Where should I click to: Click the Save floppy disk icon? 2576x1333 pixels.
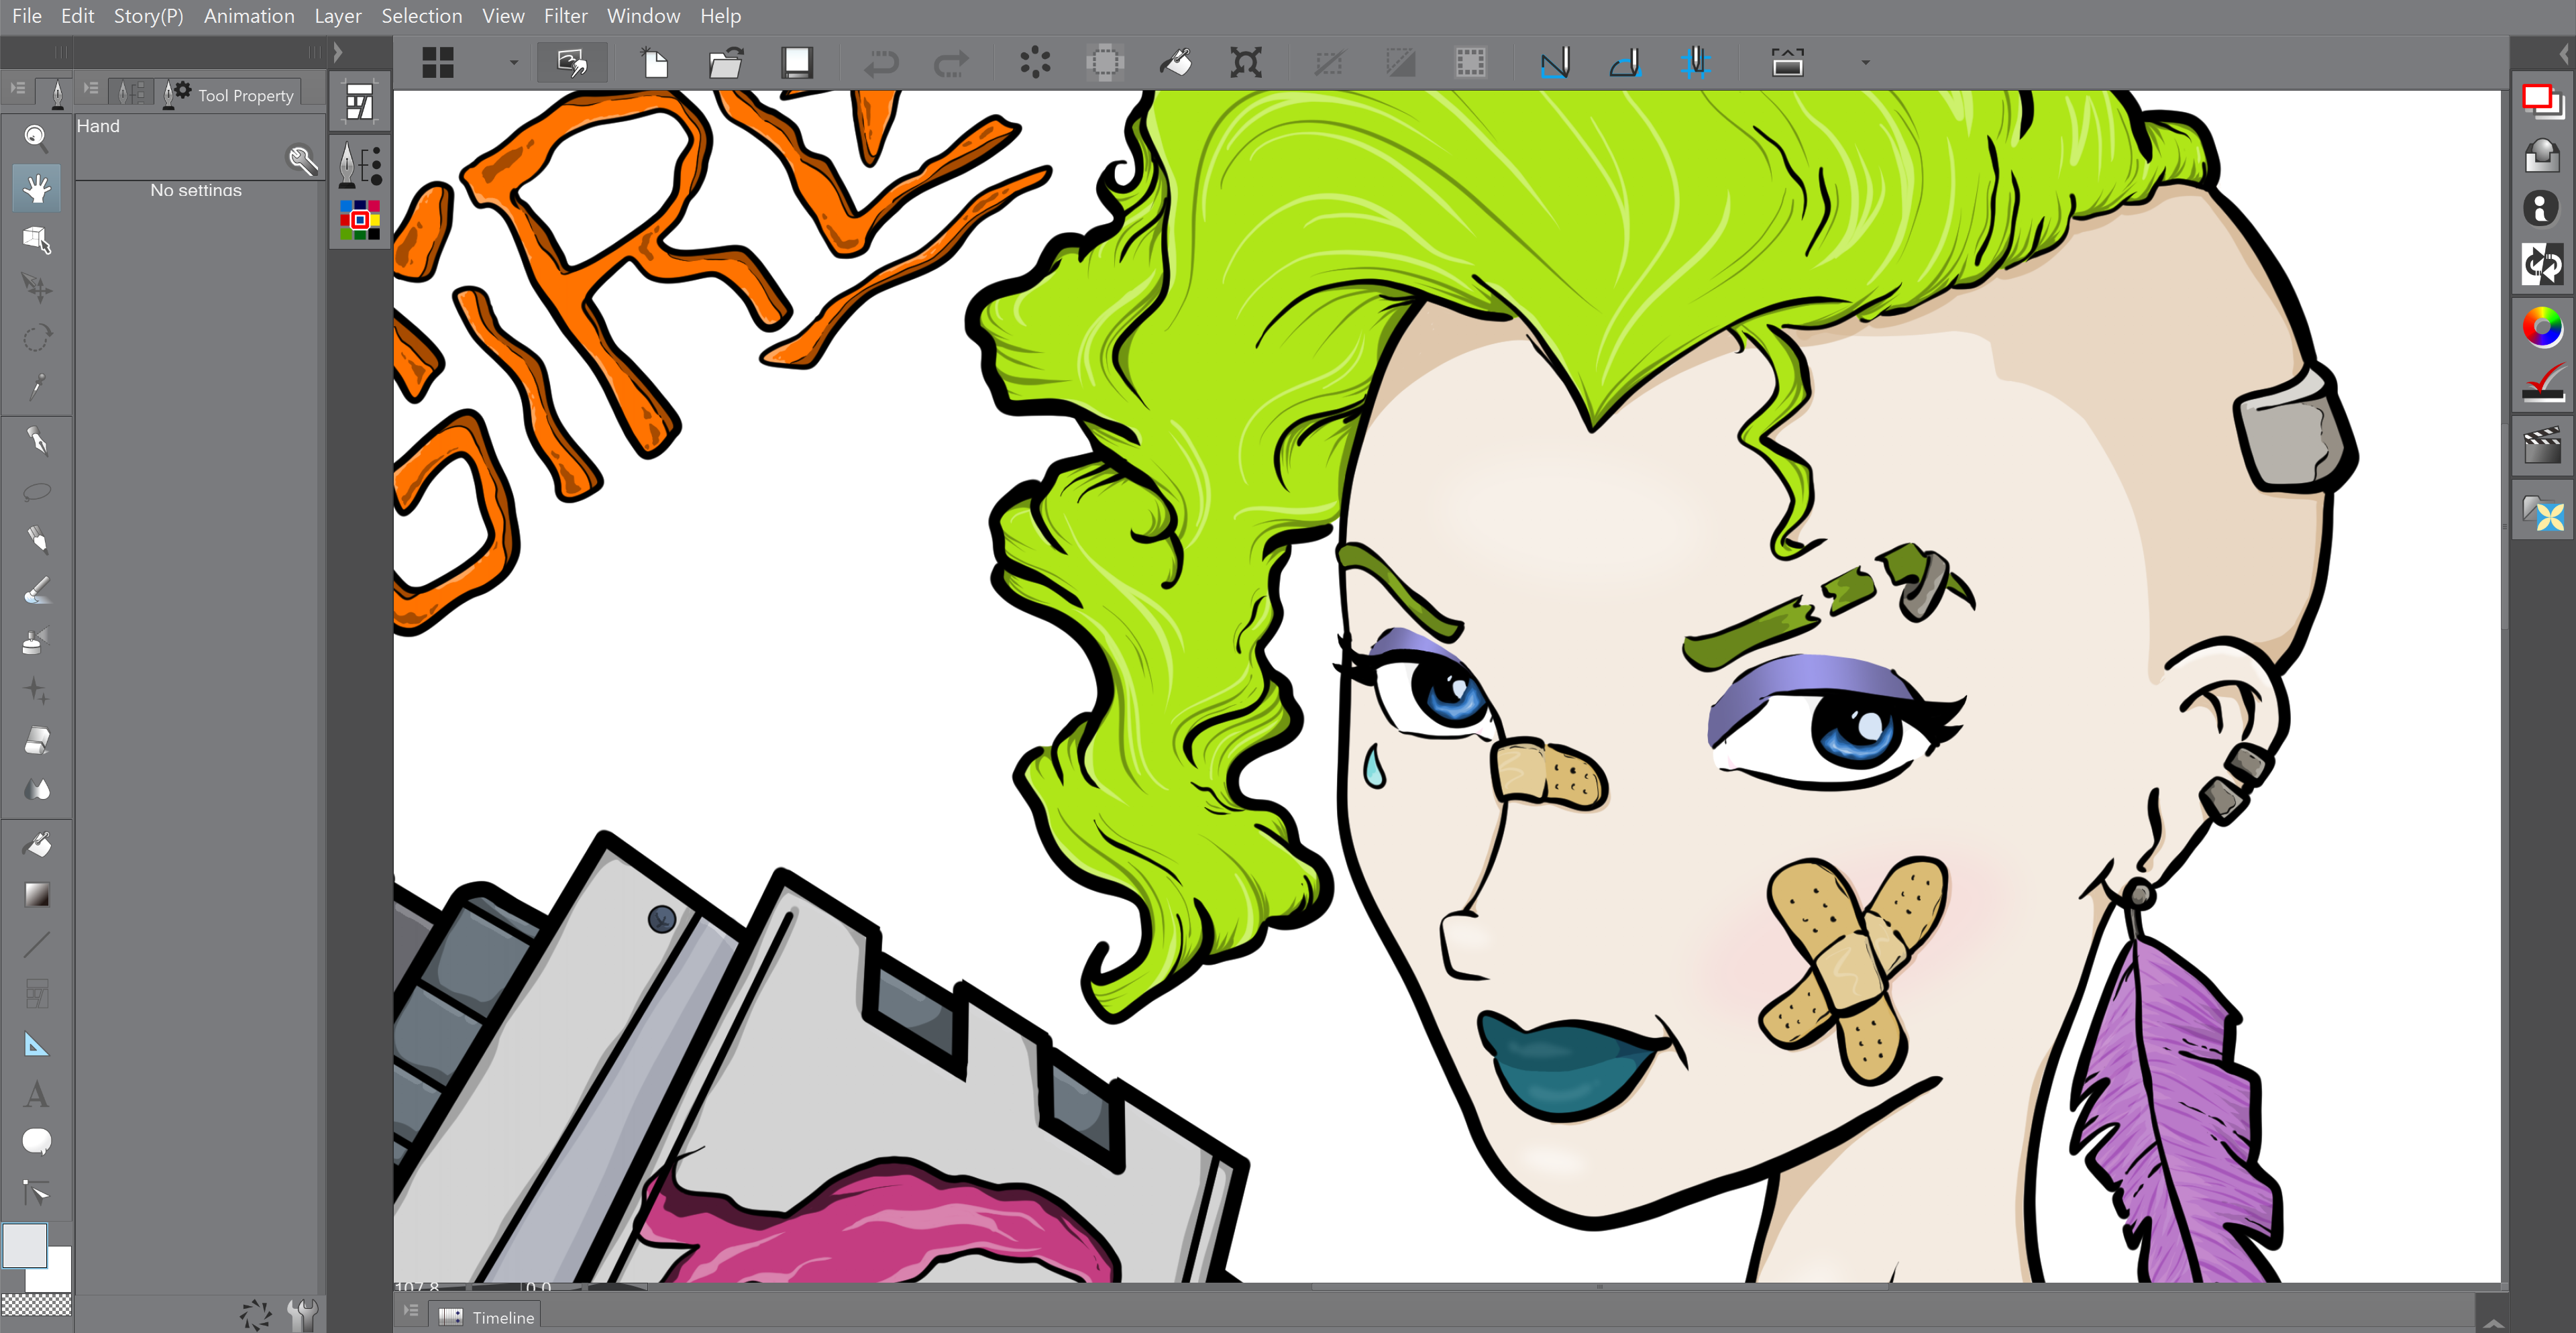tap(796, 63)
